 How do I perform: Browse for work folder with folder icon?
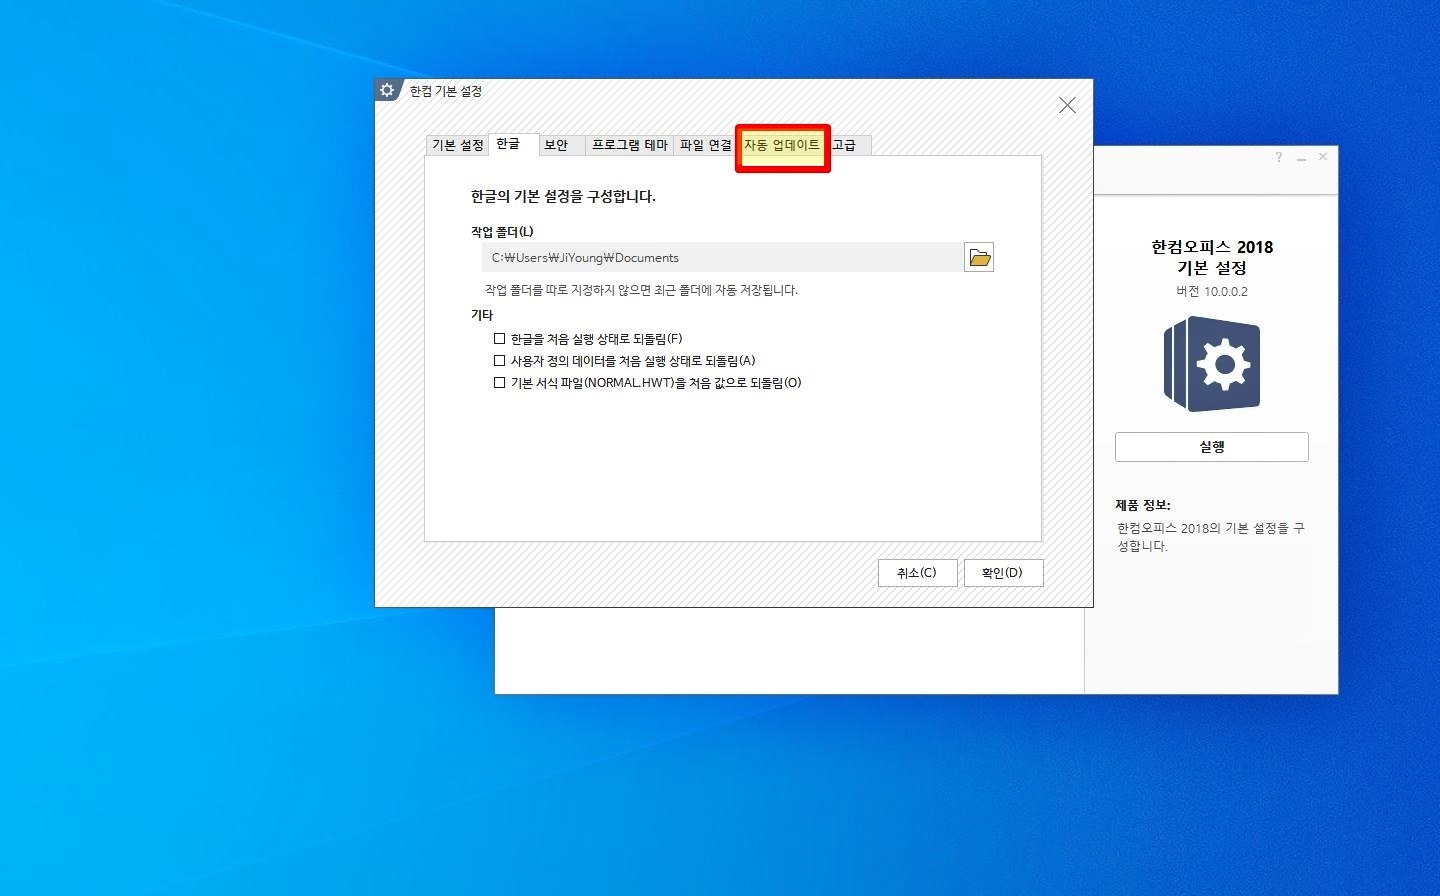(x=979, y=258)
